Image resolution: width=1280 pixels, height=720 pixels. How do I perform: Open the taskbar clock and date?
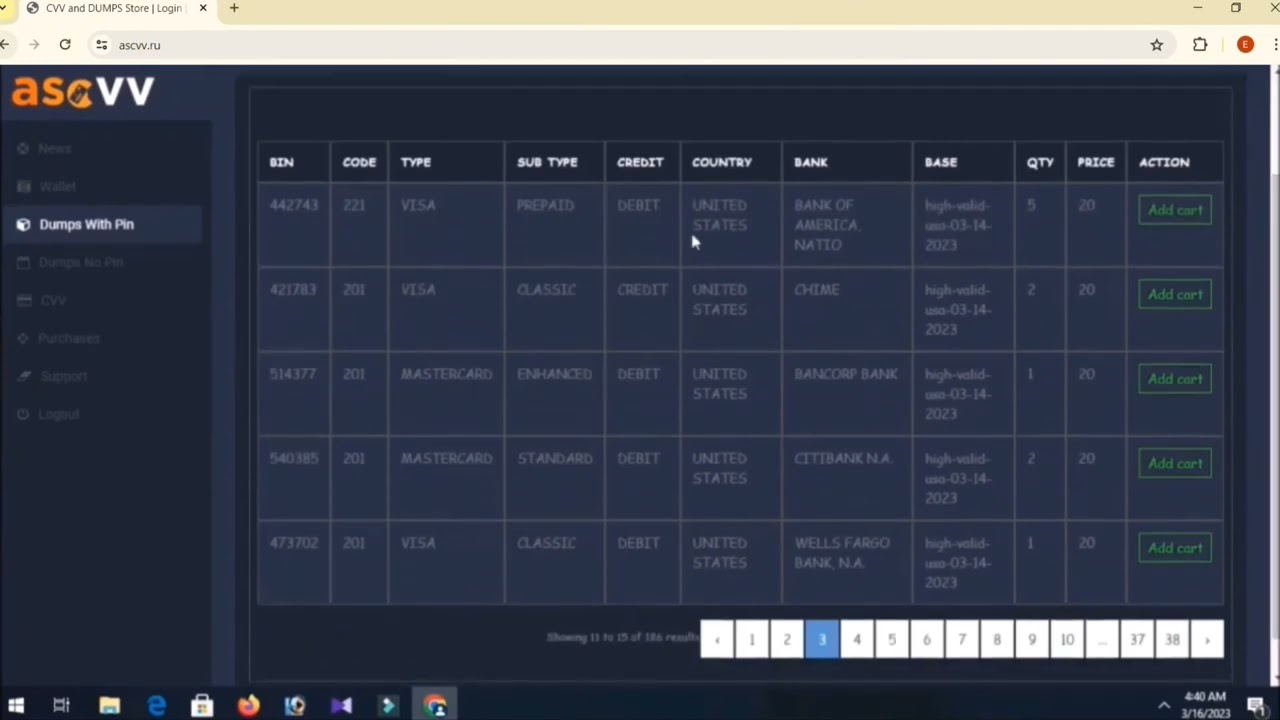click(1204, 705)
